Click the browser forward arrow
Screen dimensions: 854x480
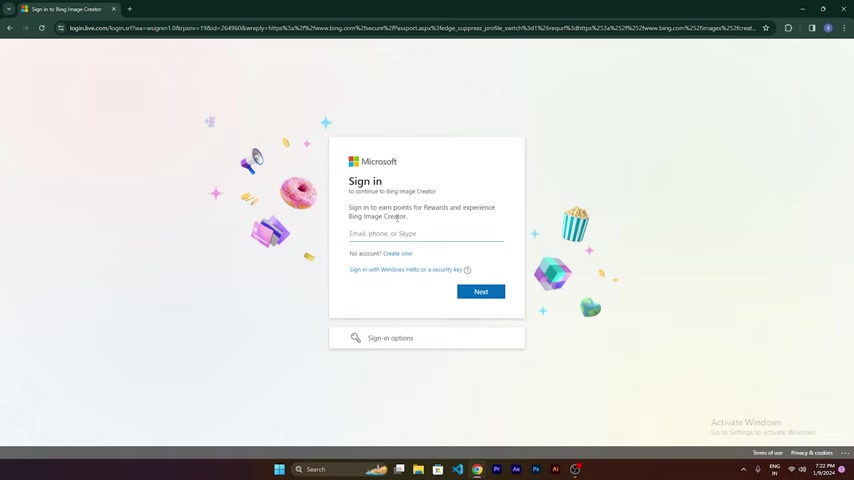[x=25, y=28]
